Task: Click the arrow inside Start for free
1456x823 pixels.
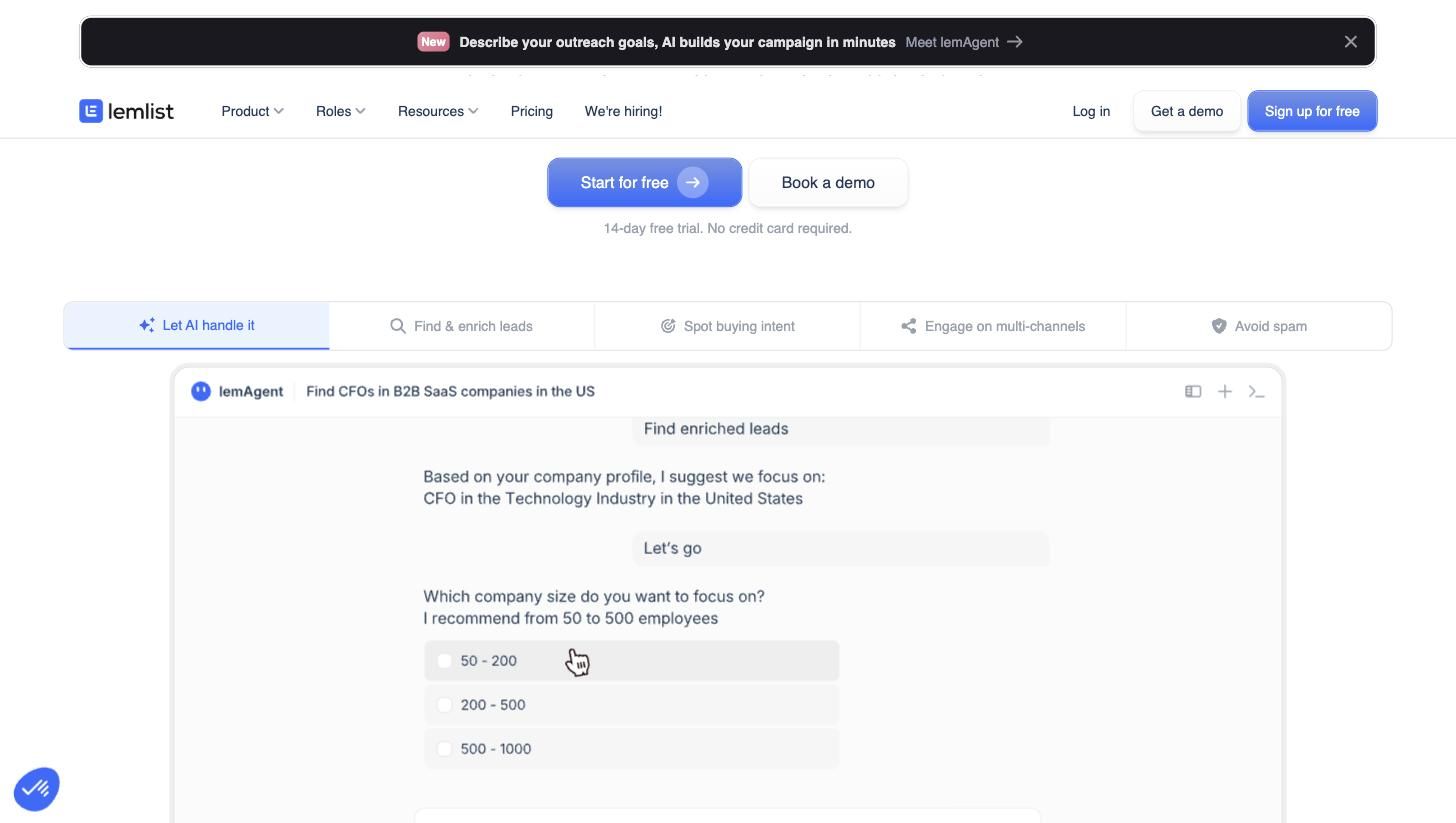Action: point(692,182)
